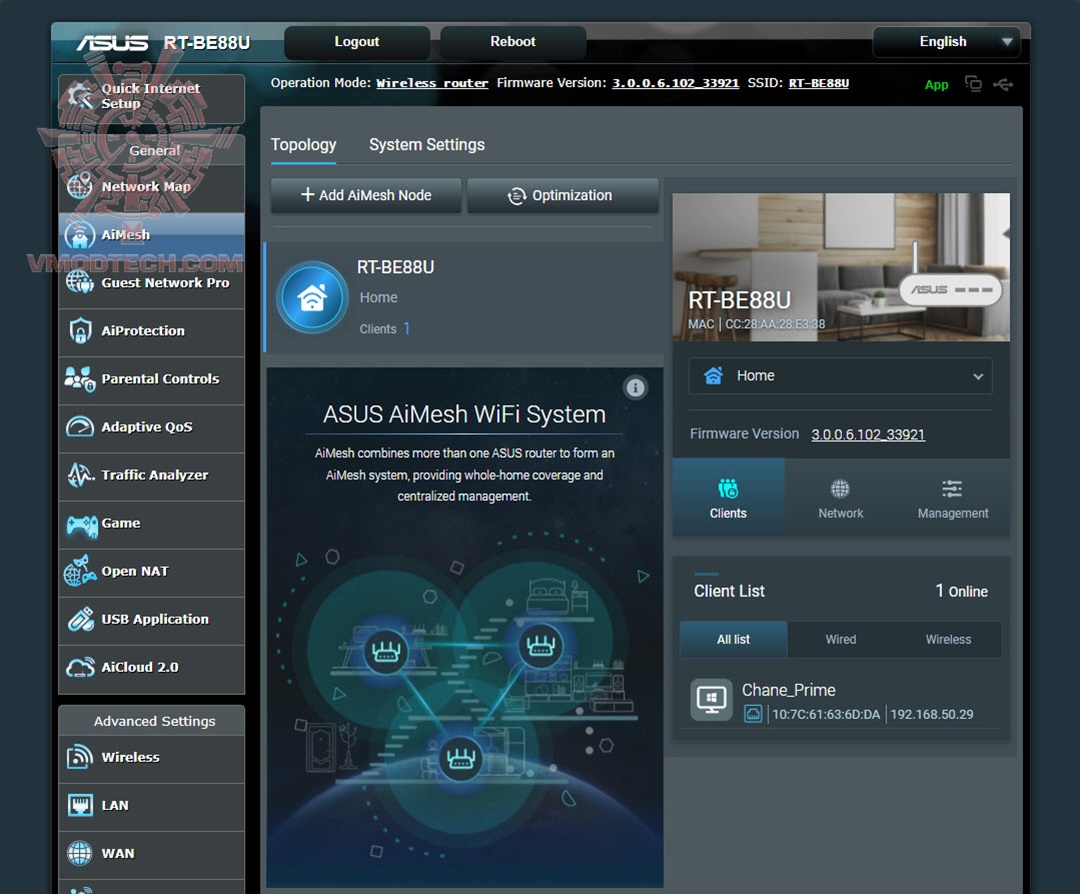The height and width of the screenshot is (894, 1080).
Task: Open the AiProtection shield icon
Action: coord(80,331)
